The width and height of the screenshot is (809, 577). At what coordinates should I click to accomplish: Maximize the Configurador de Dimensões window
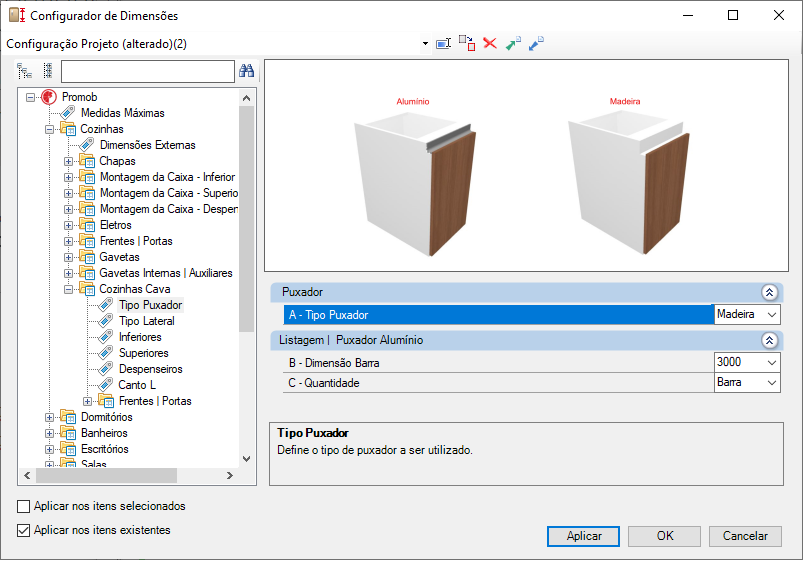(x=733, y=15)
